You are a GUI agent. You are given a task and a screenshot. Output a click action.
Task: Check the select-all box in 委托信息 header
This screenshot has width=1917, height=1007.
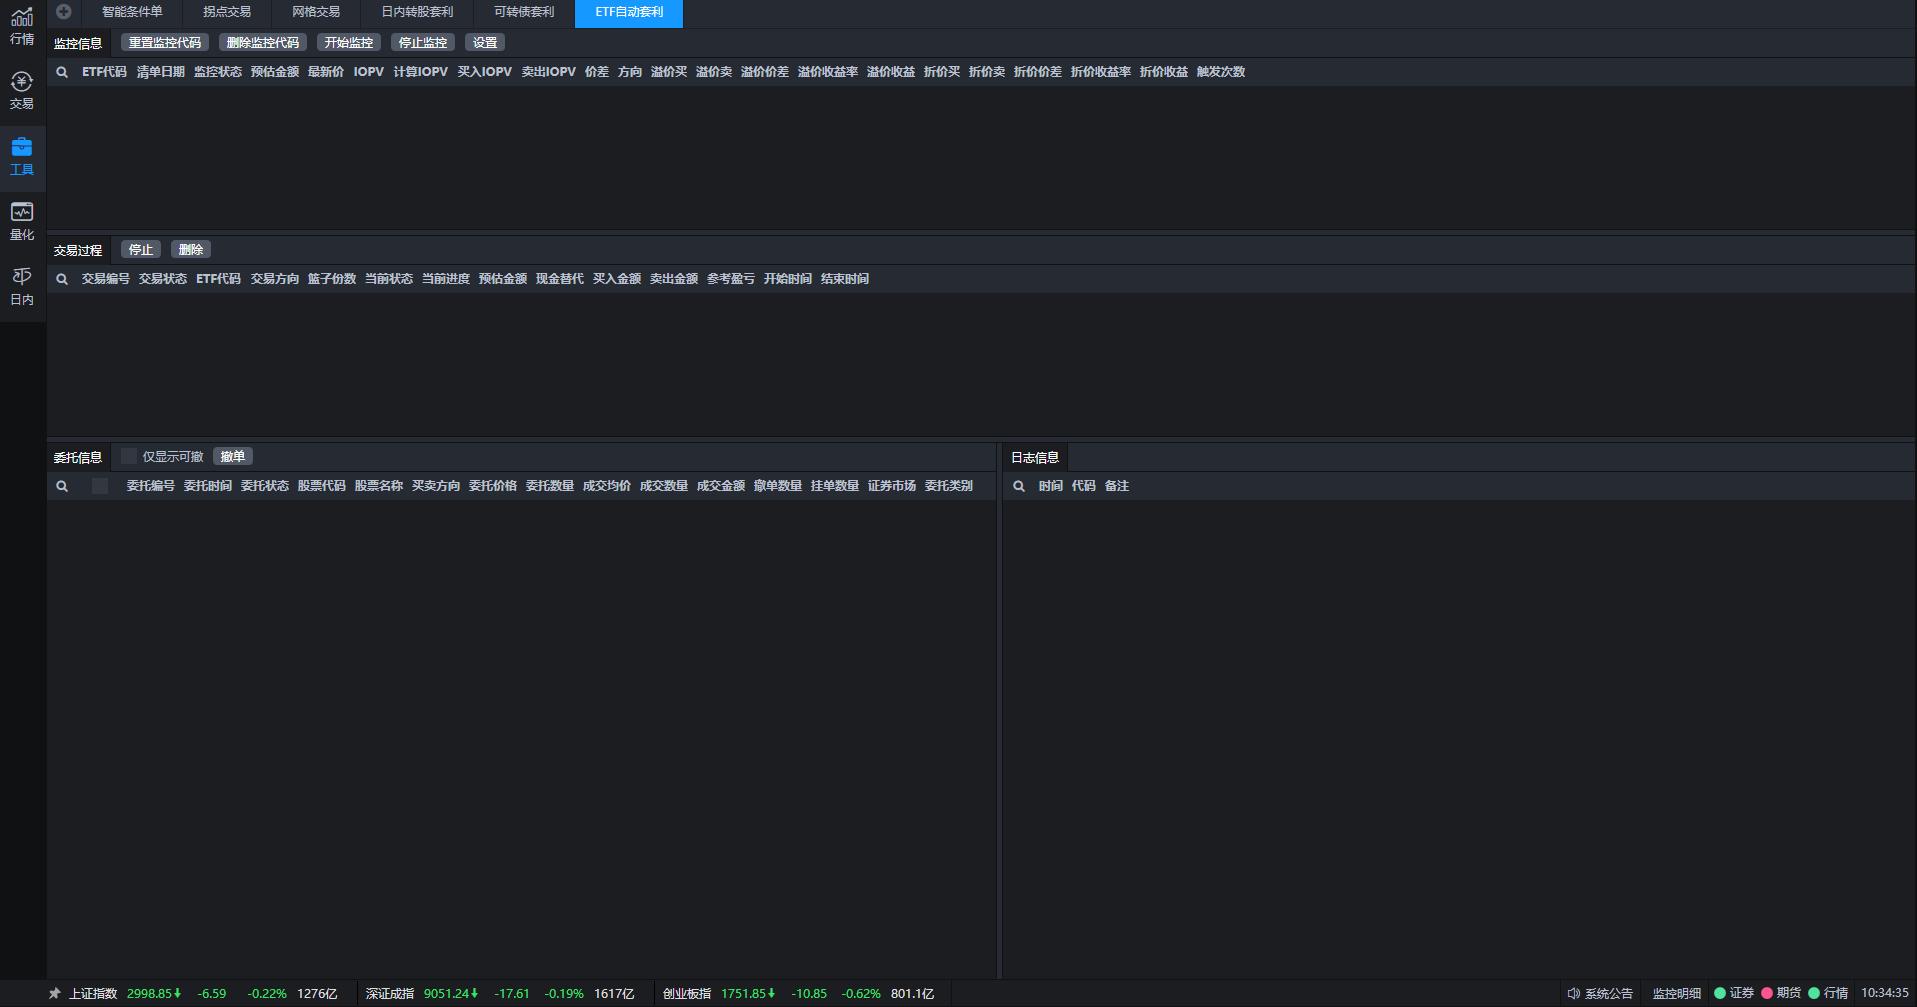pyautogui.click(x=100, y=486)
